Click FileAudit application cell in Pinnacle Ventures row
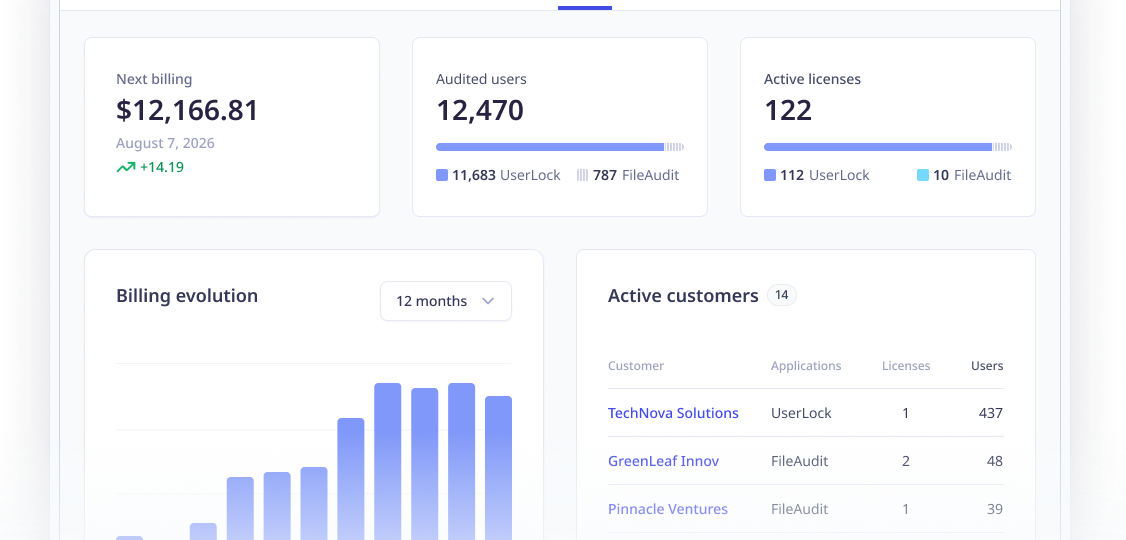Screen dimensions: 1126x540 799,509
